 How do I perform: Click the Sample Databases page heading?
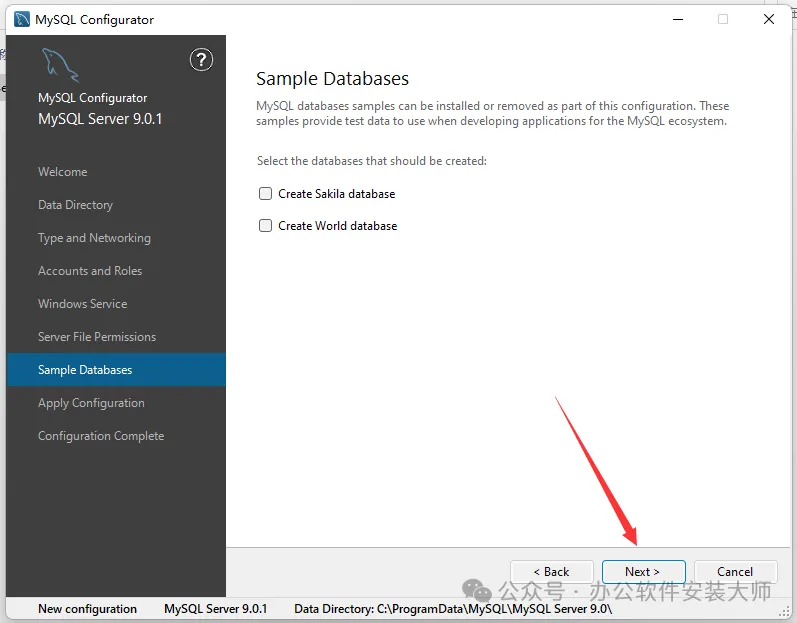[x=332, y=79]
